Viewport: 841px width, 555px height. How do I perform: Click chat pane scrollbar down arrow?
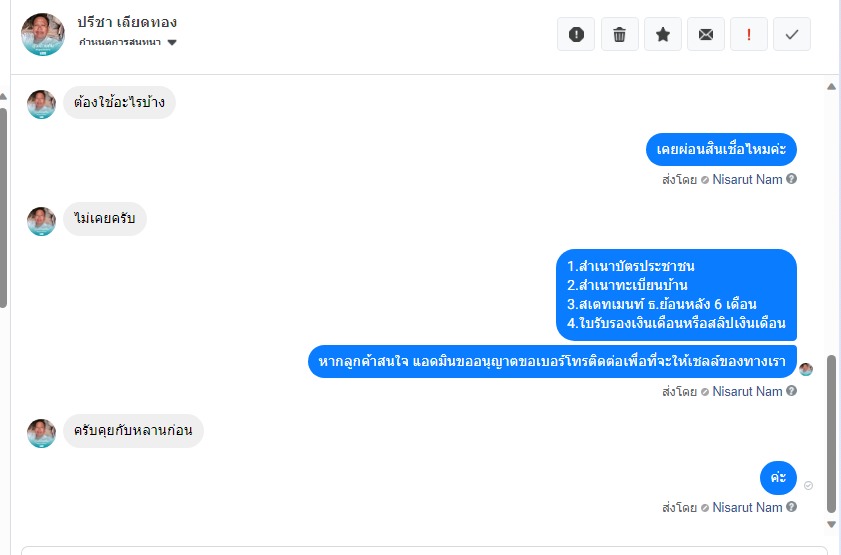tap(831, 524)
